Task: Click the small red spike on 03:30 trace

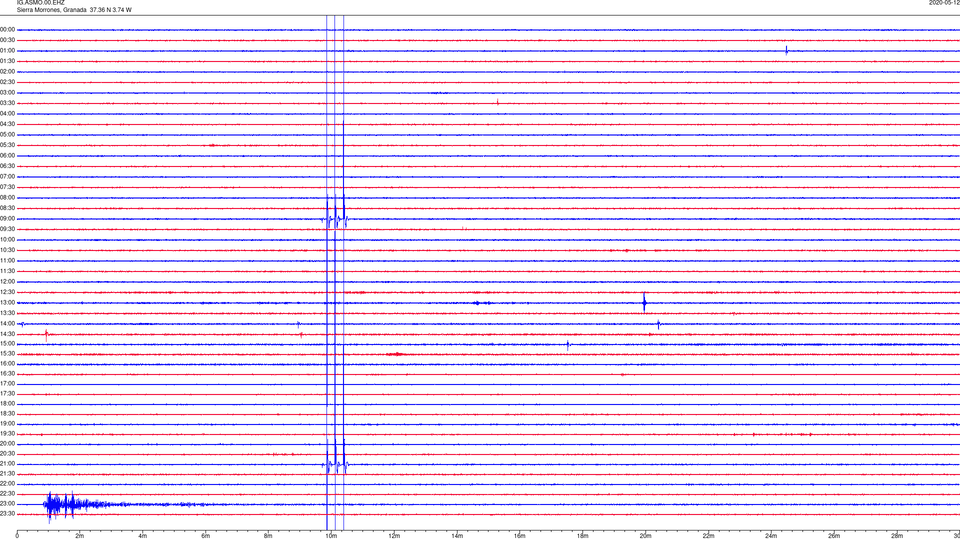Action: (498, 102)
